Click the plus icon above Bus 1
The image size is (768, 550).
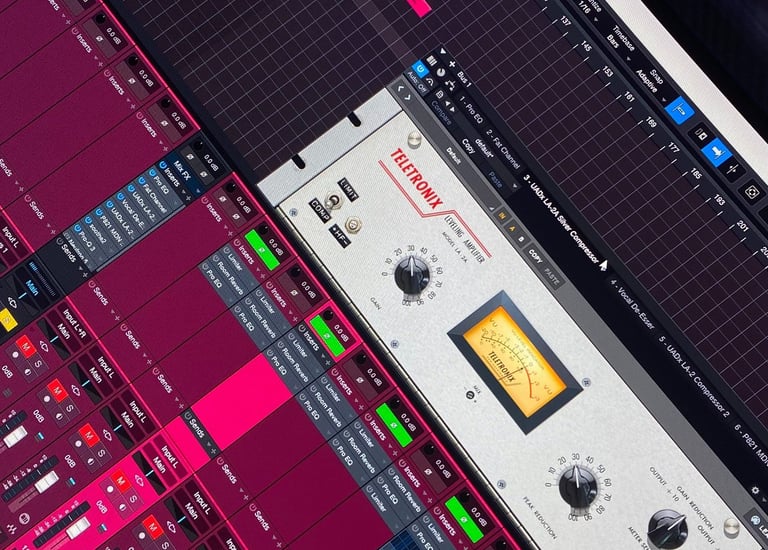pyautogui.click(x=452, y=64)
